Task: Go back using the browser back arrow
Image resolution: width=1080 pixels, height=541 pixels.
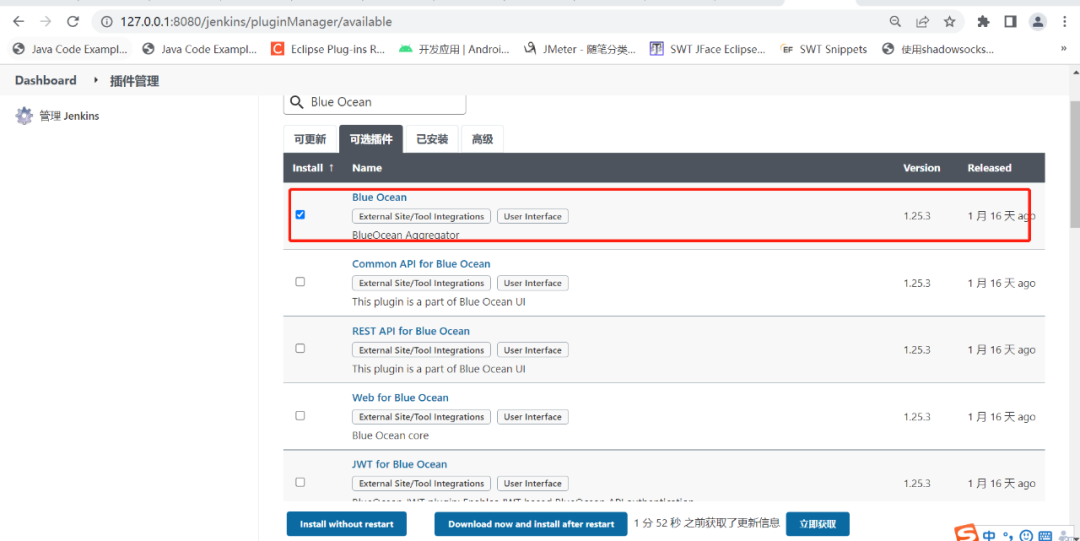Action: (x=19, y=21)
